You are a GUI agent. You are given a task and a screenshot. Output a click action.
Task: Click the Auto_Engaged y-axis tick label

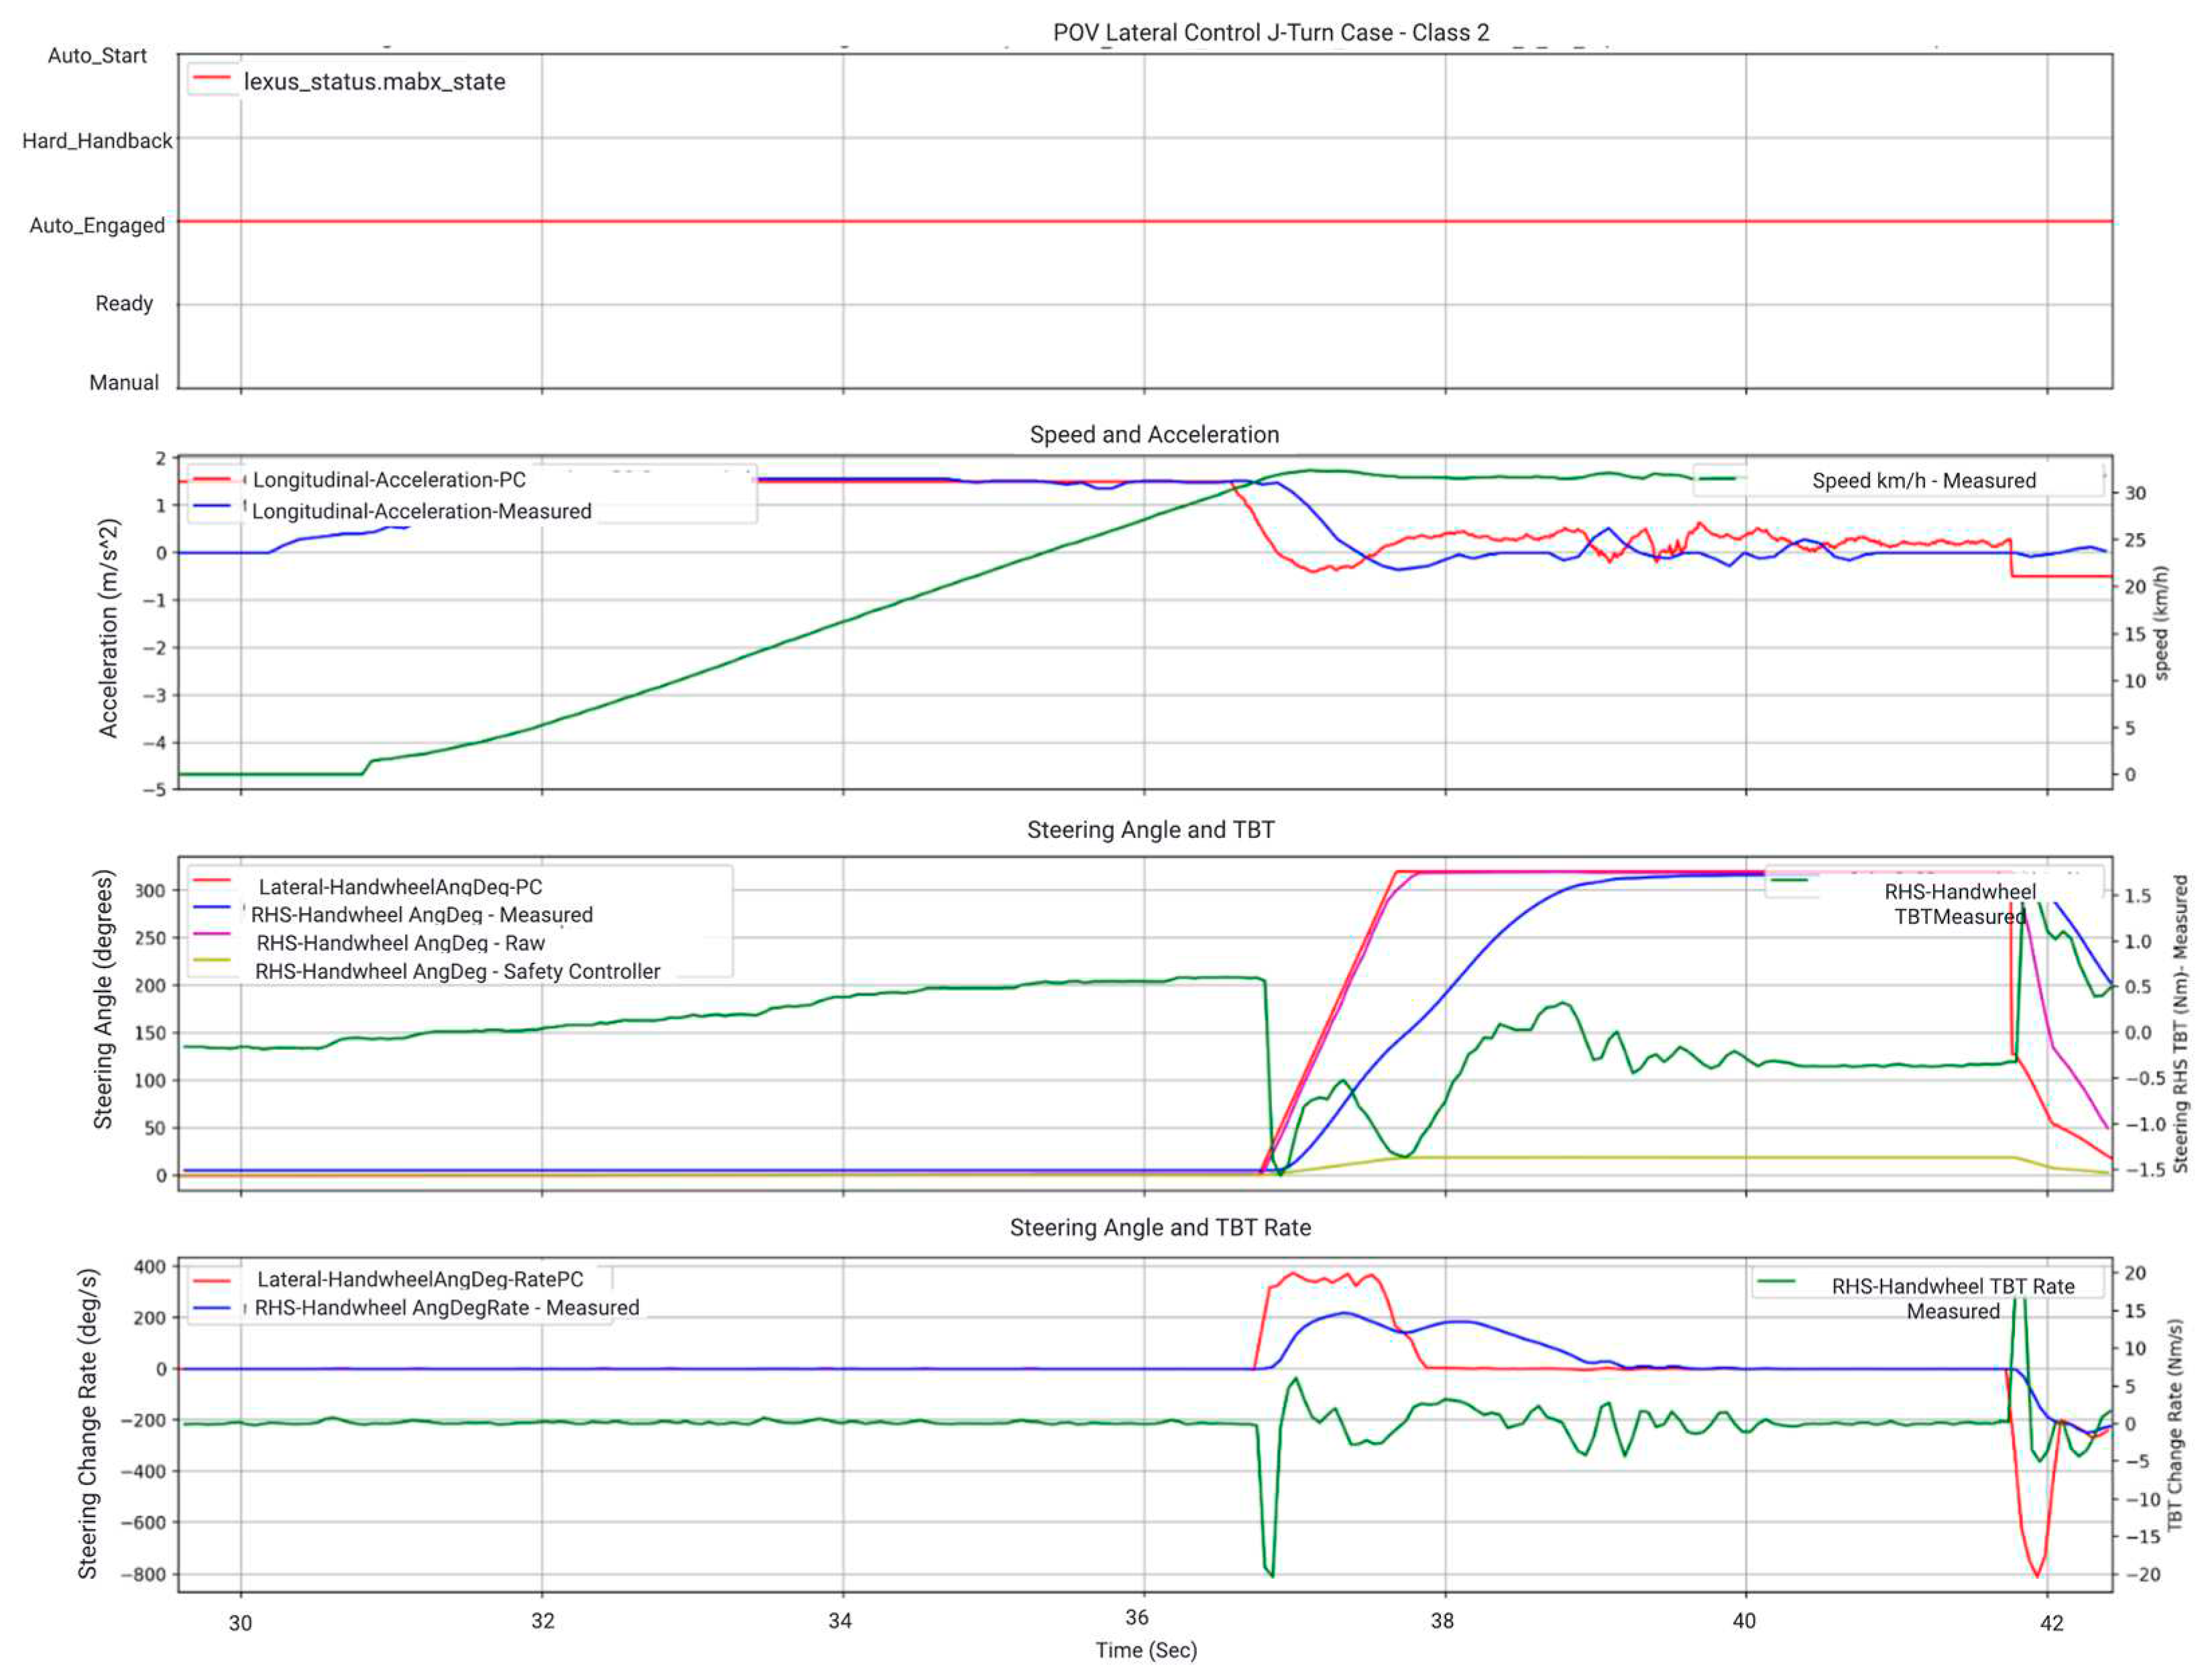click(x=97, y=226)
